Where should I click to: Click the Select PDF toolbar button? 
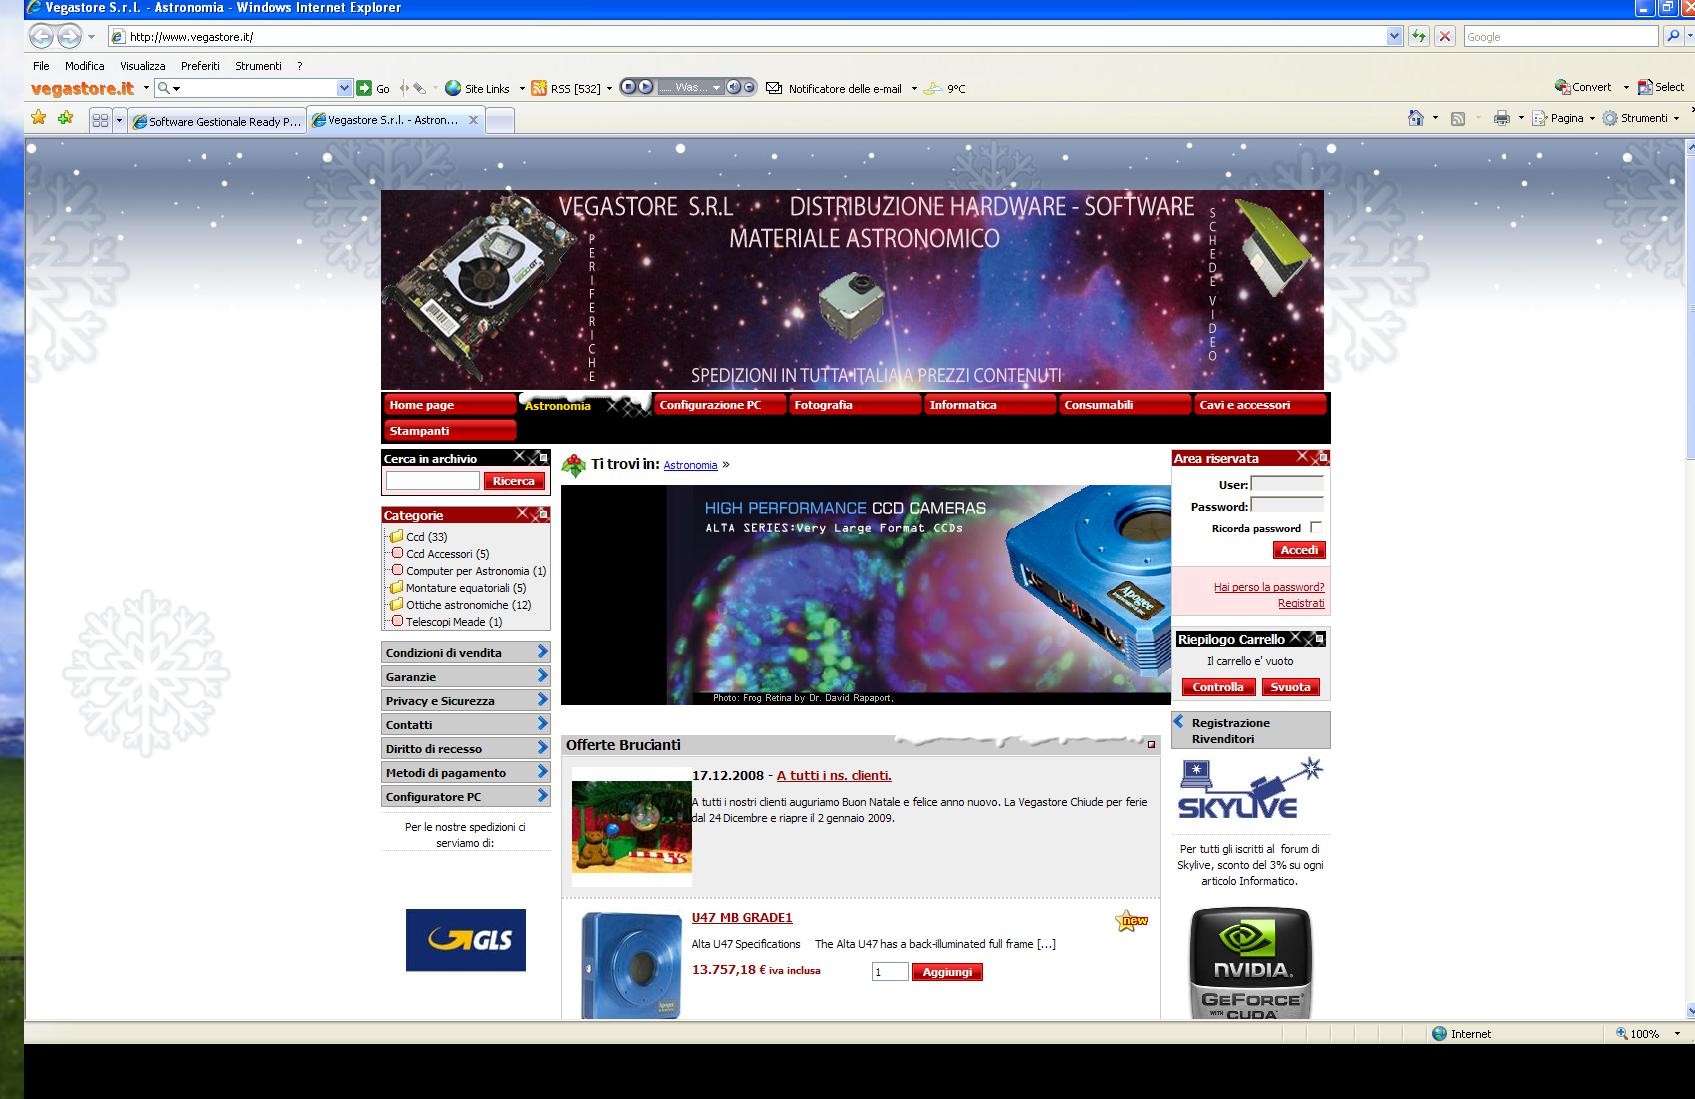1661,87
